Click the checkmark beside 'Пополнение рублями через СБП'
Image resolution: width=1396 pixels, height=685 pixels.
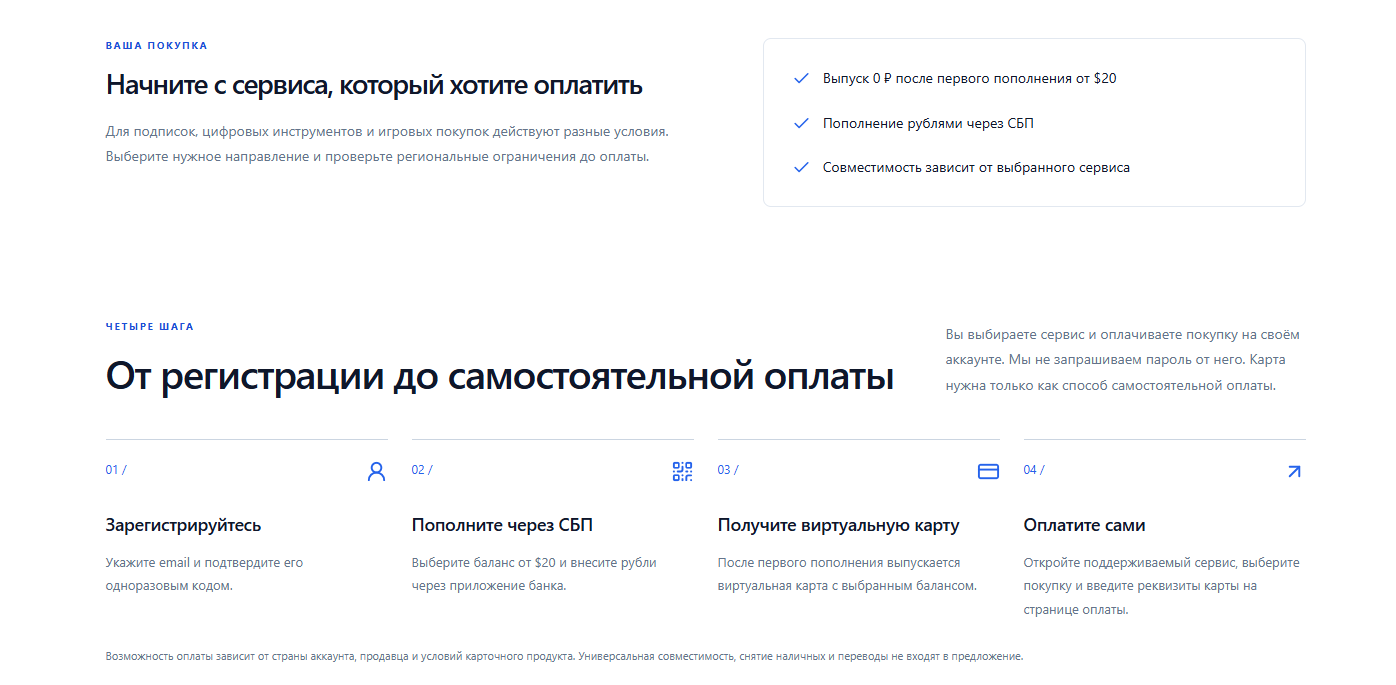click(801, 123)
